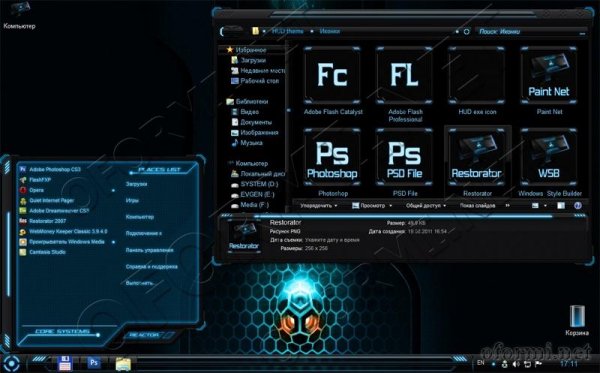Screen dimensions: 600x373
Task: Open the Общий доступ dropdown
Action: pyautogui.click(x=426, y=205)
